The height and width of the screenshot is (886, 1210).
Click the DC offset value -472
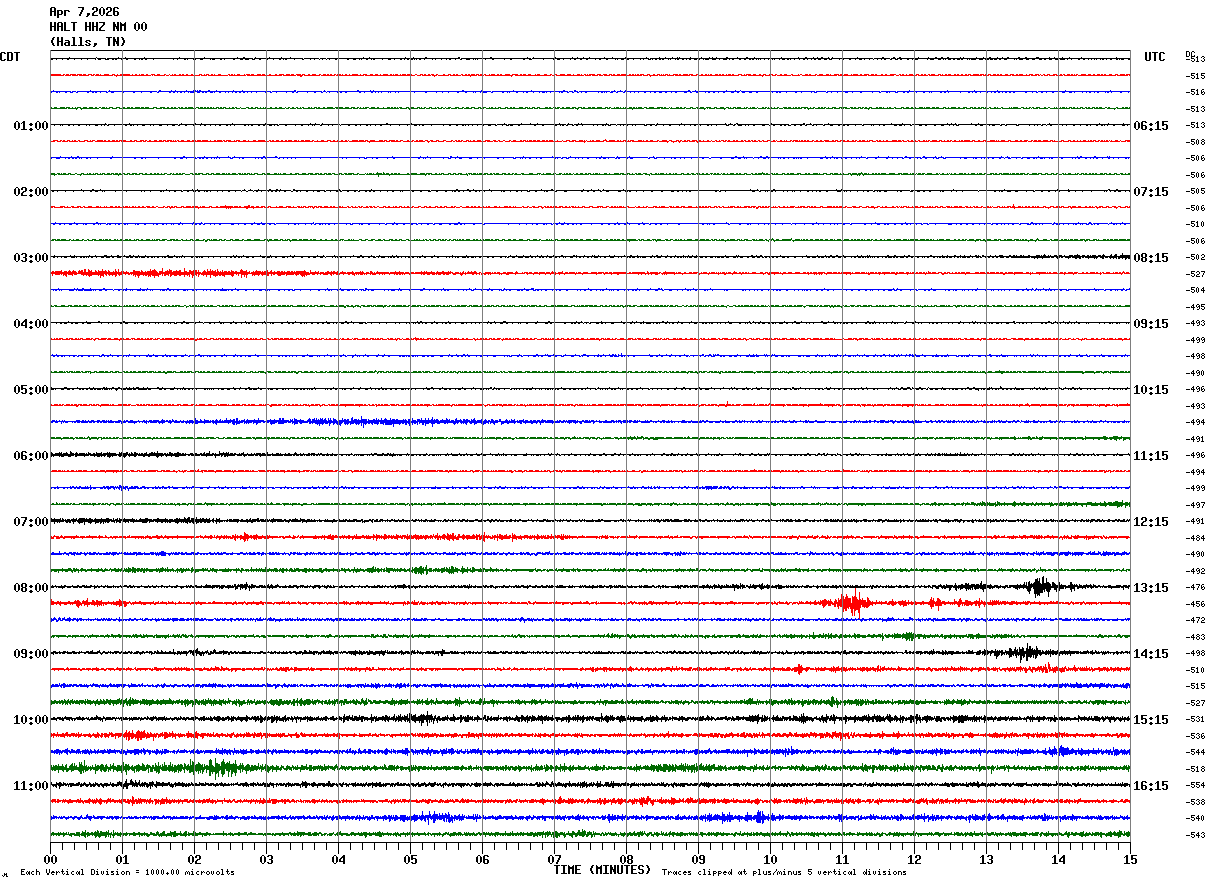[x=1195, y=621]
